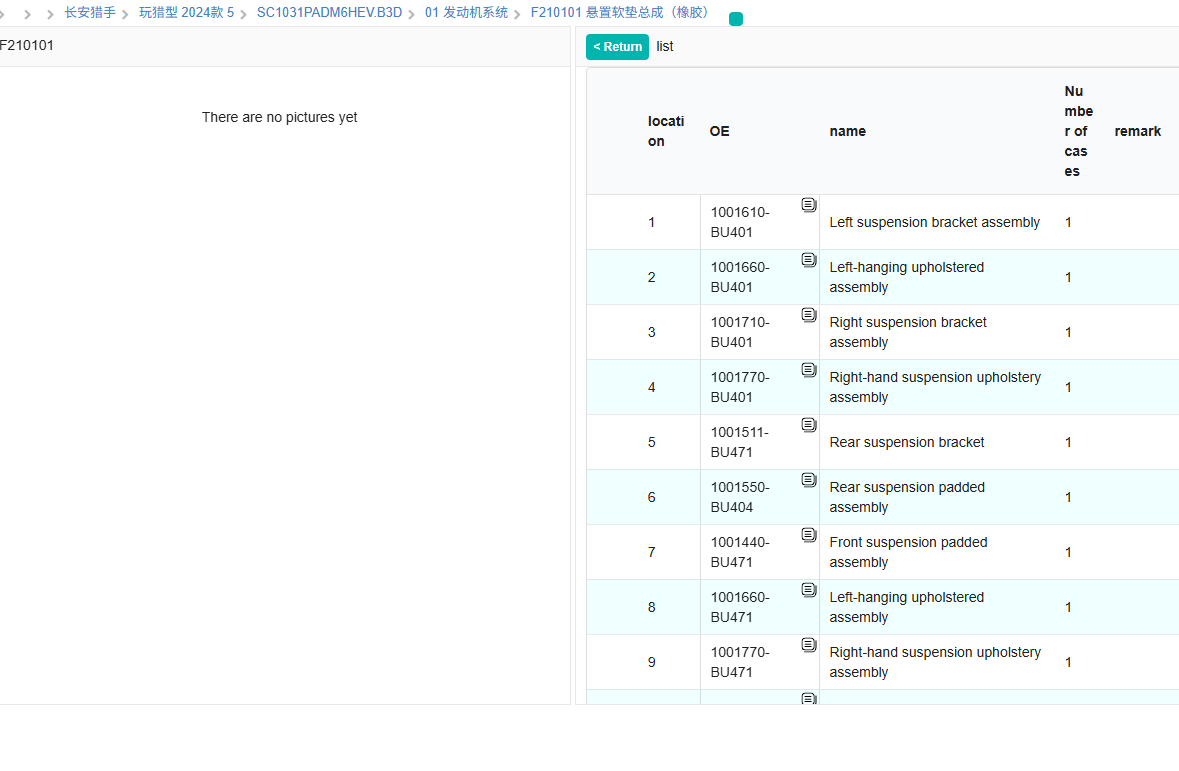1179x771 pixels.
Task: Click copy icon next to 1001770-BU401
Action: [808, 370]
